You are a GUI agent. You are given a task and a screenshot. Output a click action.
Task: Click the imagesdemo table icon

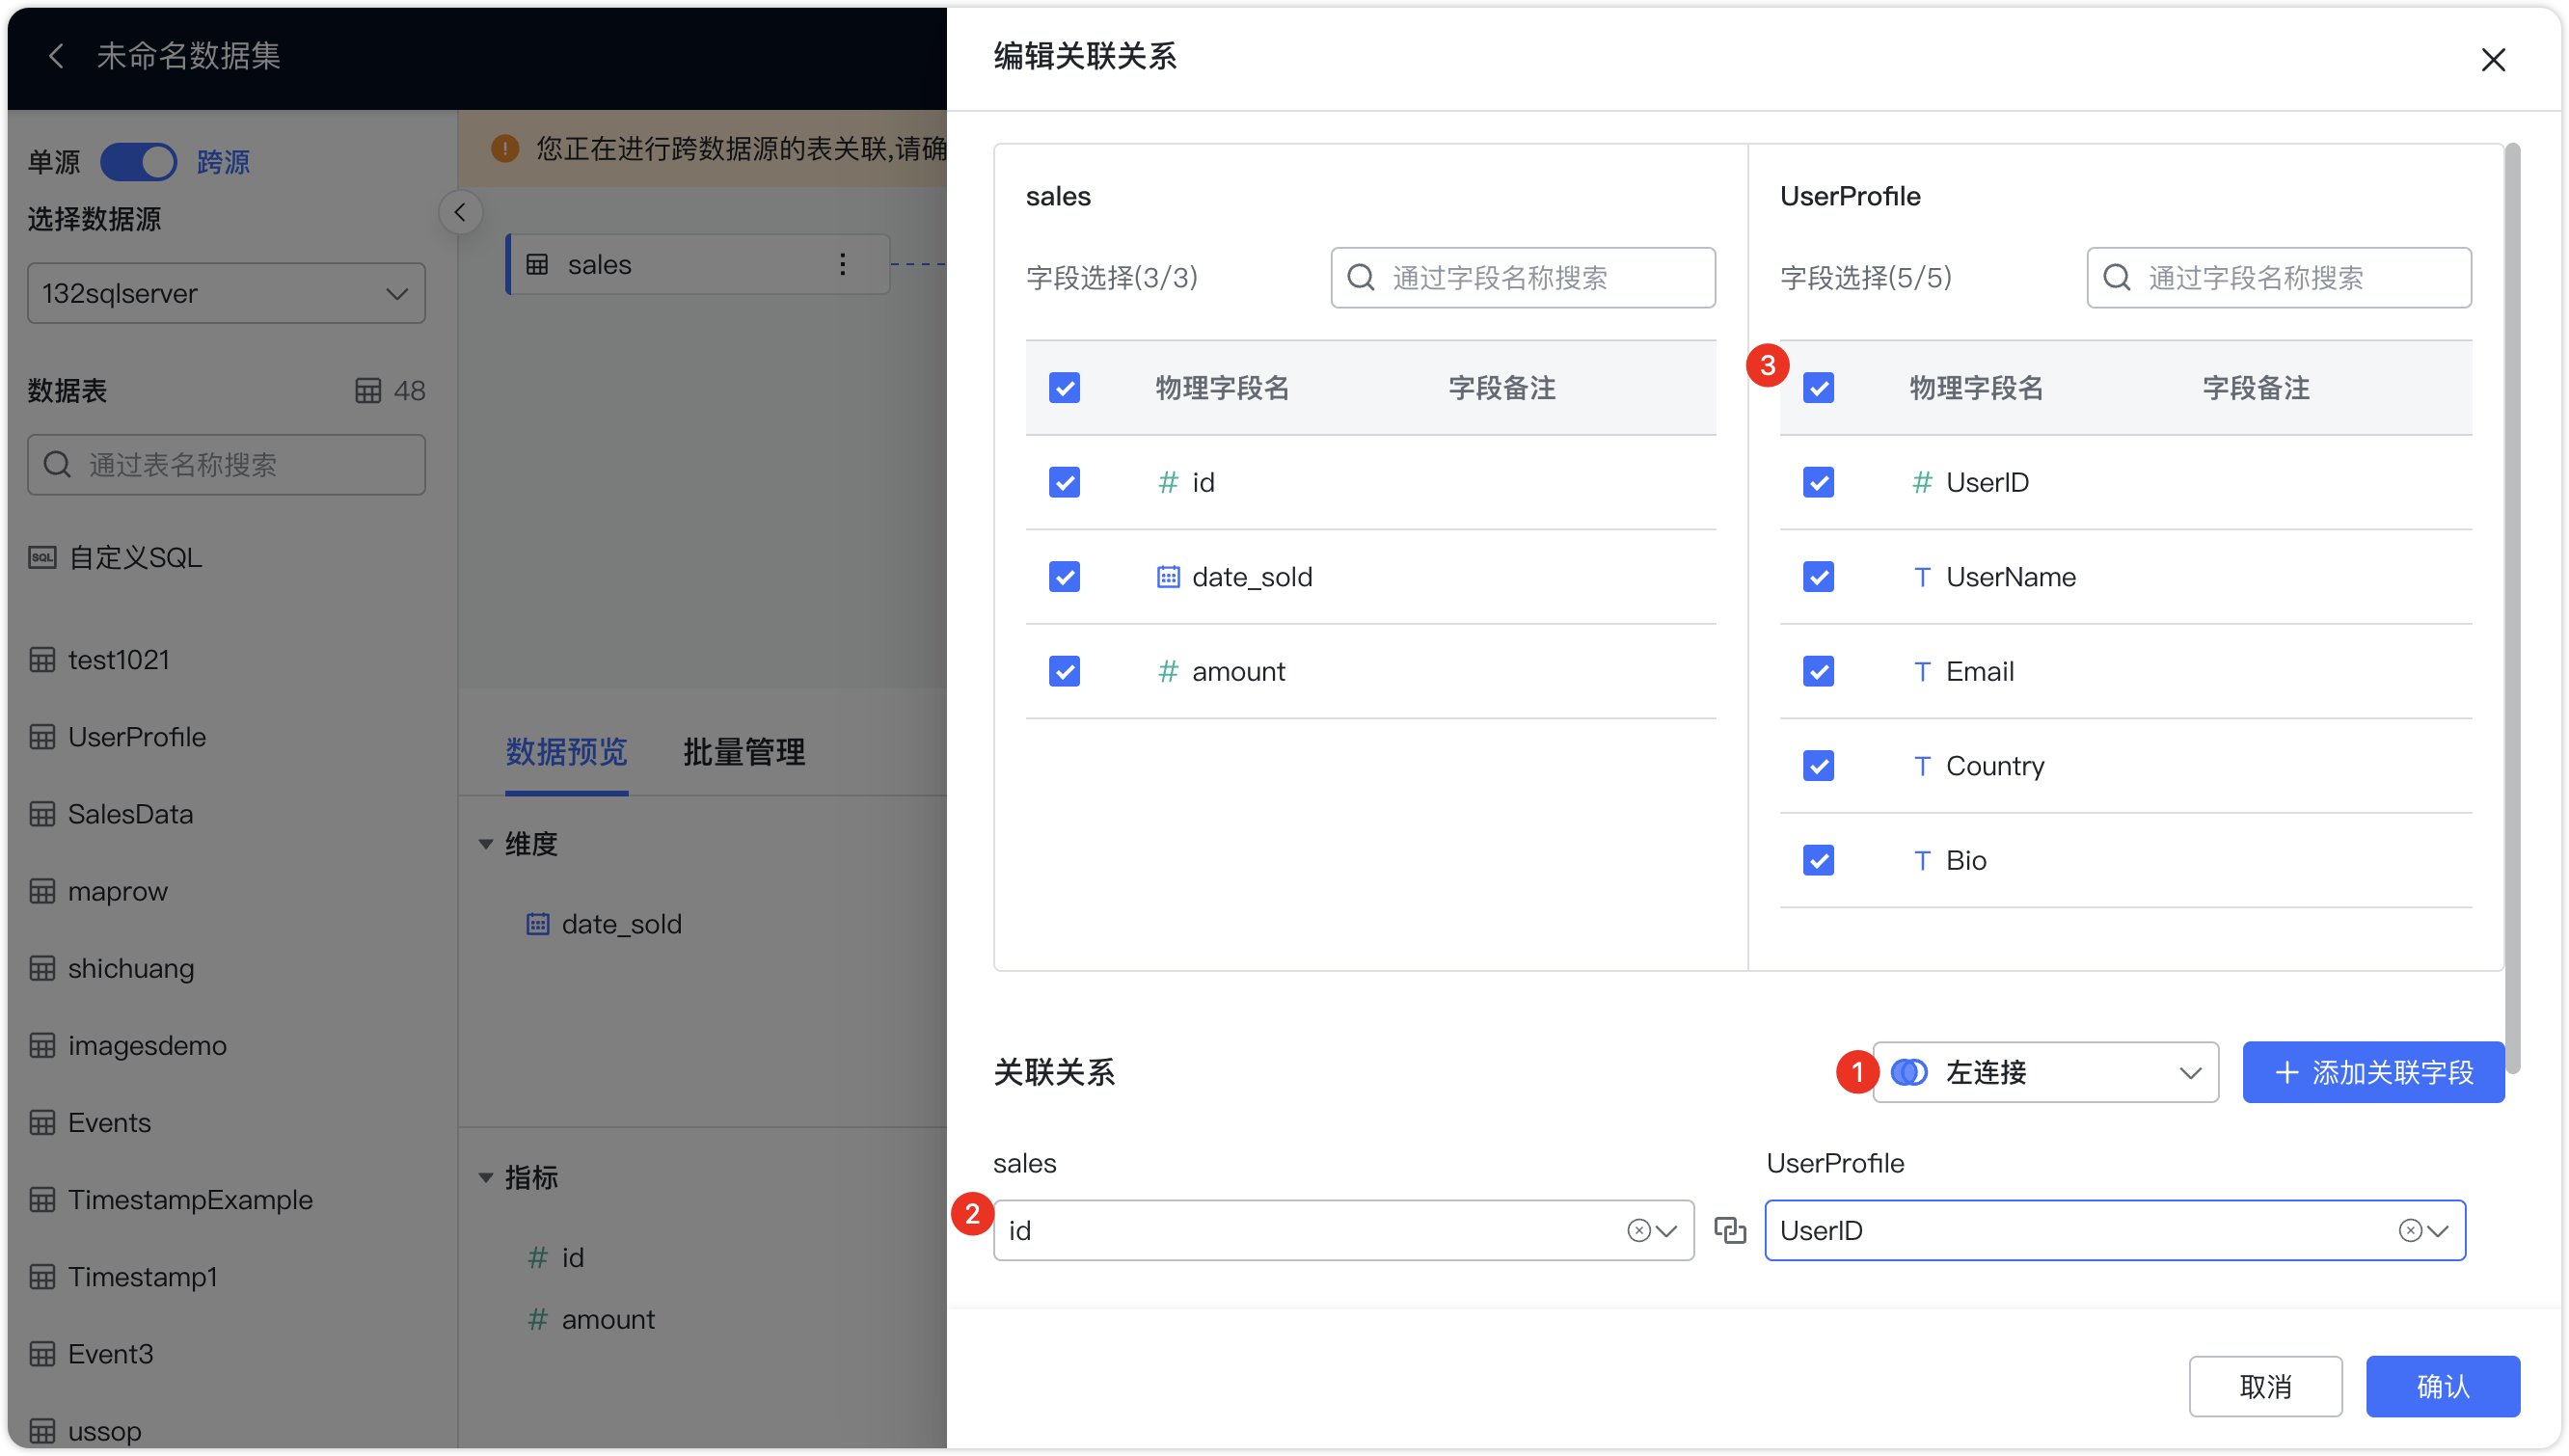[x=42, y=1045]
